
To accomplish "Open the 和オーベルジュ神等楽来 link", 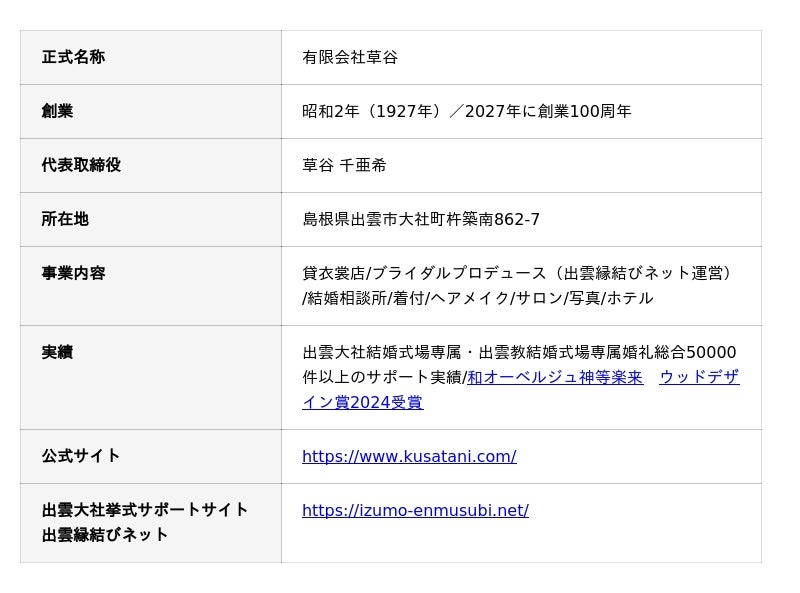I will click(x=555, y=377).
